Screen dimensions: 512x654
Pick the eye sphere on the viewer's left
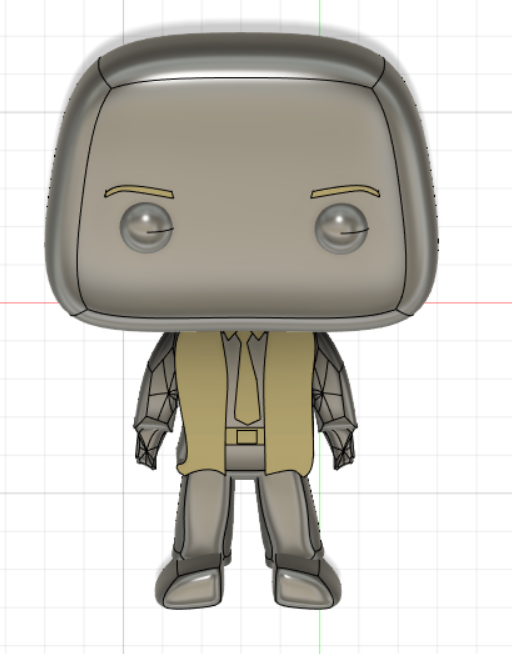pos(146,228)
